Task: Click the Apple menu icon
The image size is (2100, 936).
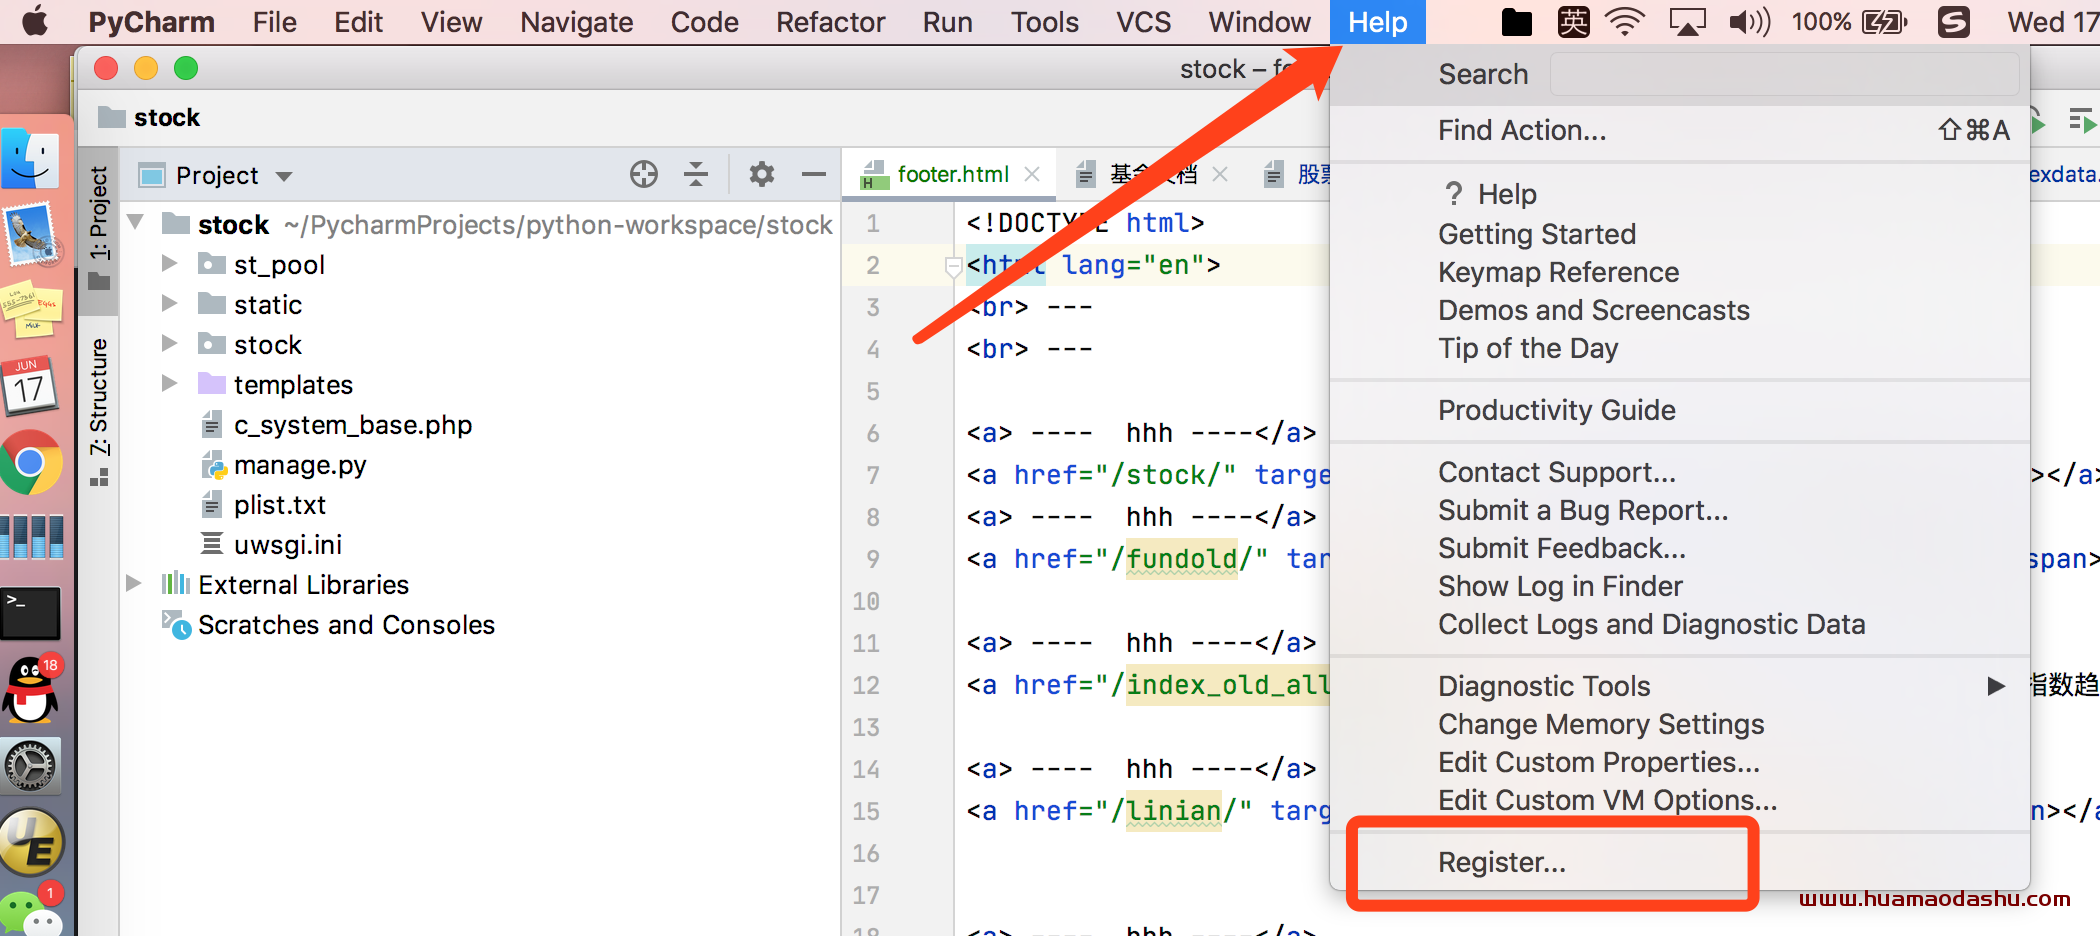Action: coord(35,21)
